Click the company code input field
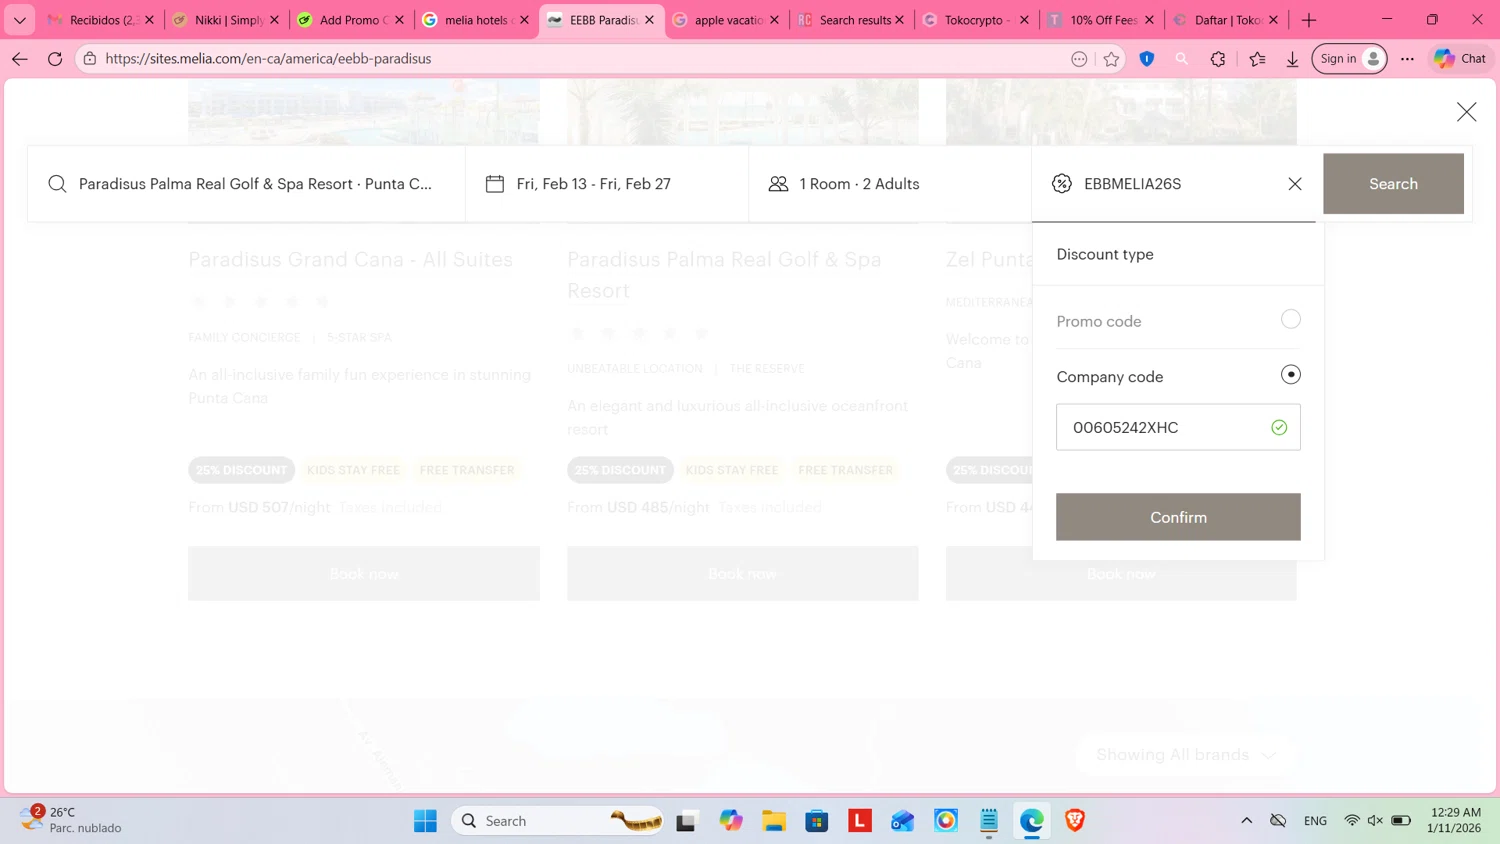1500x844 pixels. point(1178,427)
